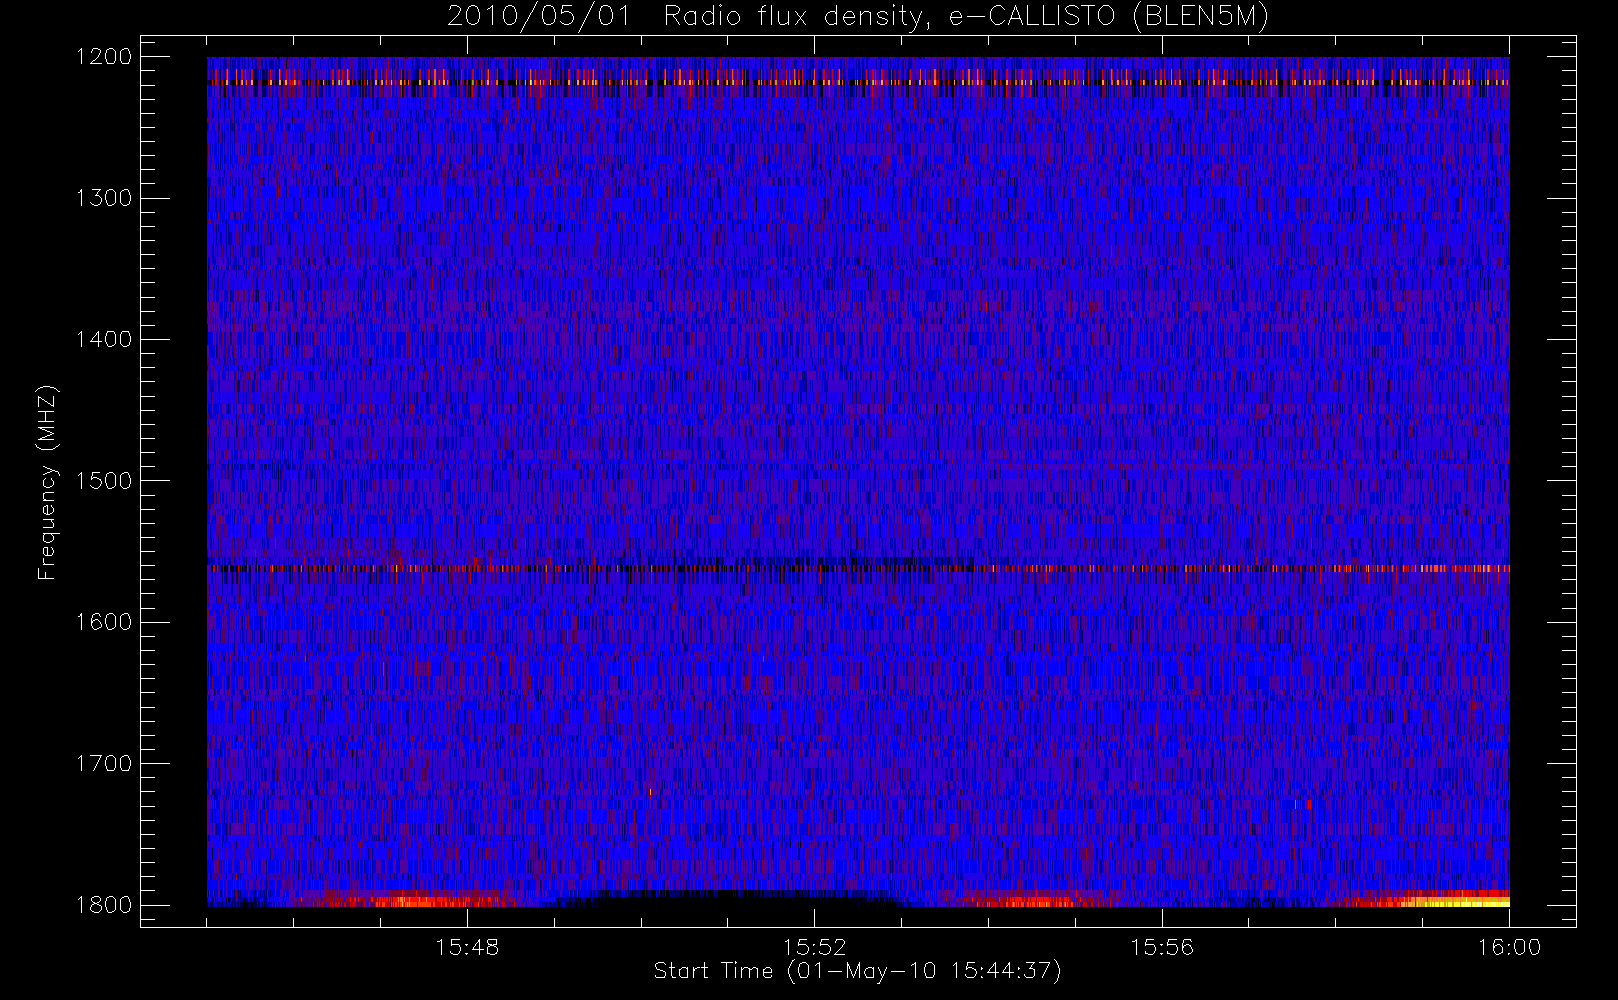Click the 15:48 time tick label
This screenshot has height=1000, width=1618.
pyautogui.click(x=467, y=947)
